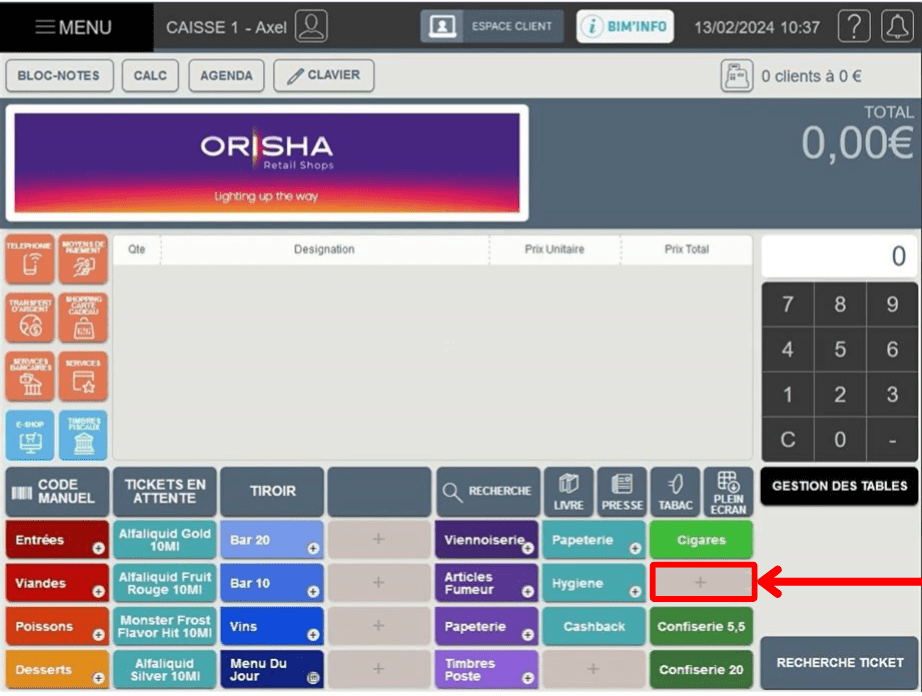
Task: Open the E-Shop blue tile
Action: click(30, 435)
